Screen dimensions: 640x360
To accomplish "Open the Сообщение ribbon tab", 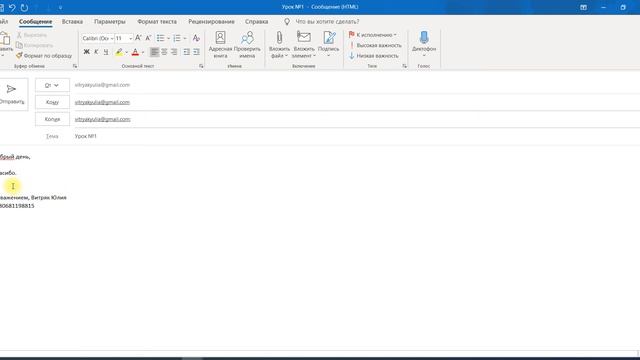I will (36, 22).
